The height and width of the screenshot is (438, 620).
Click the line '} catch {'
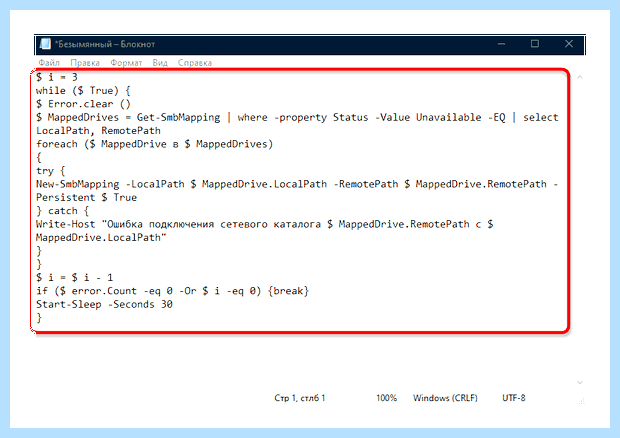coord(62,211)
